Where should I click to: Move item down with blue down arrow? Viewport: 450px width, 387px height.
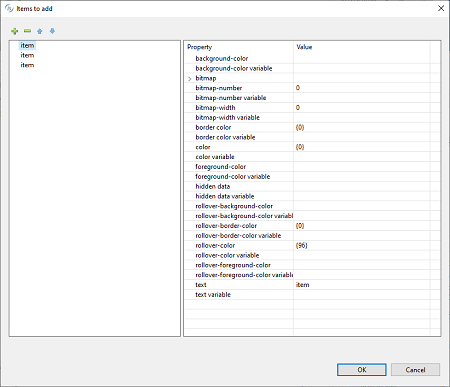click(x=52, y=31)
